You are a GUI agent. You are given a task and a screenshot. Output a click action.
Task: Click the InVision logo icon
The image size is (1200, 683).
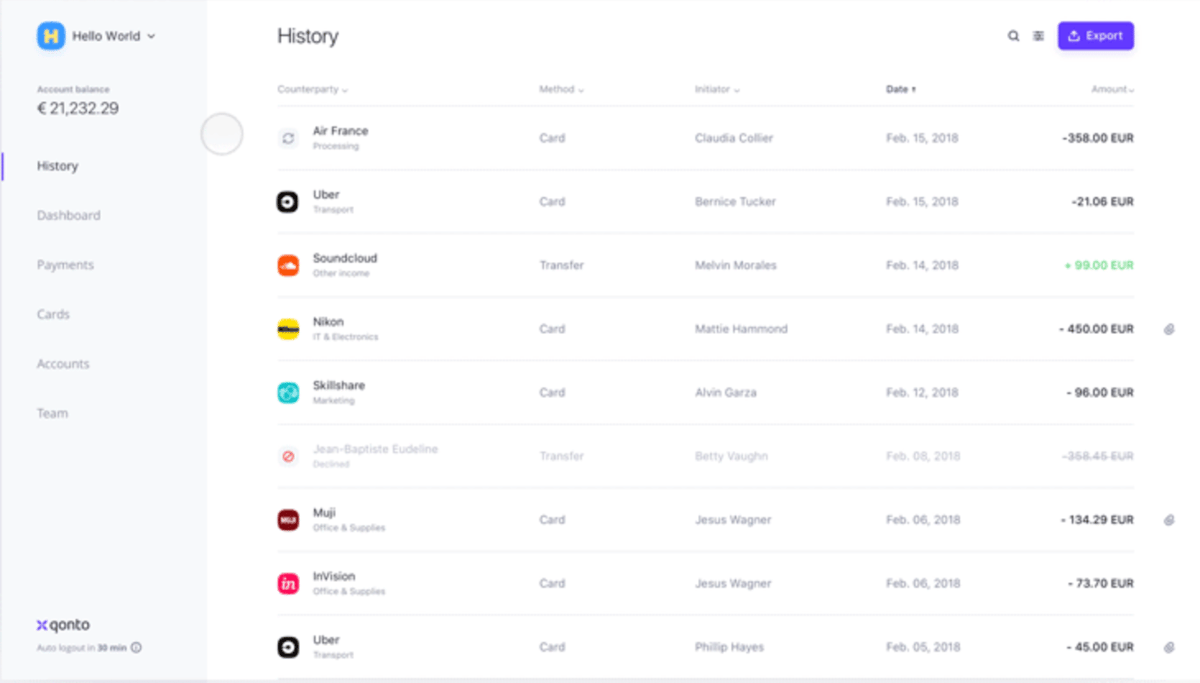(288, 584)
